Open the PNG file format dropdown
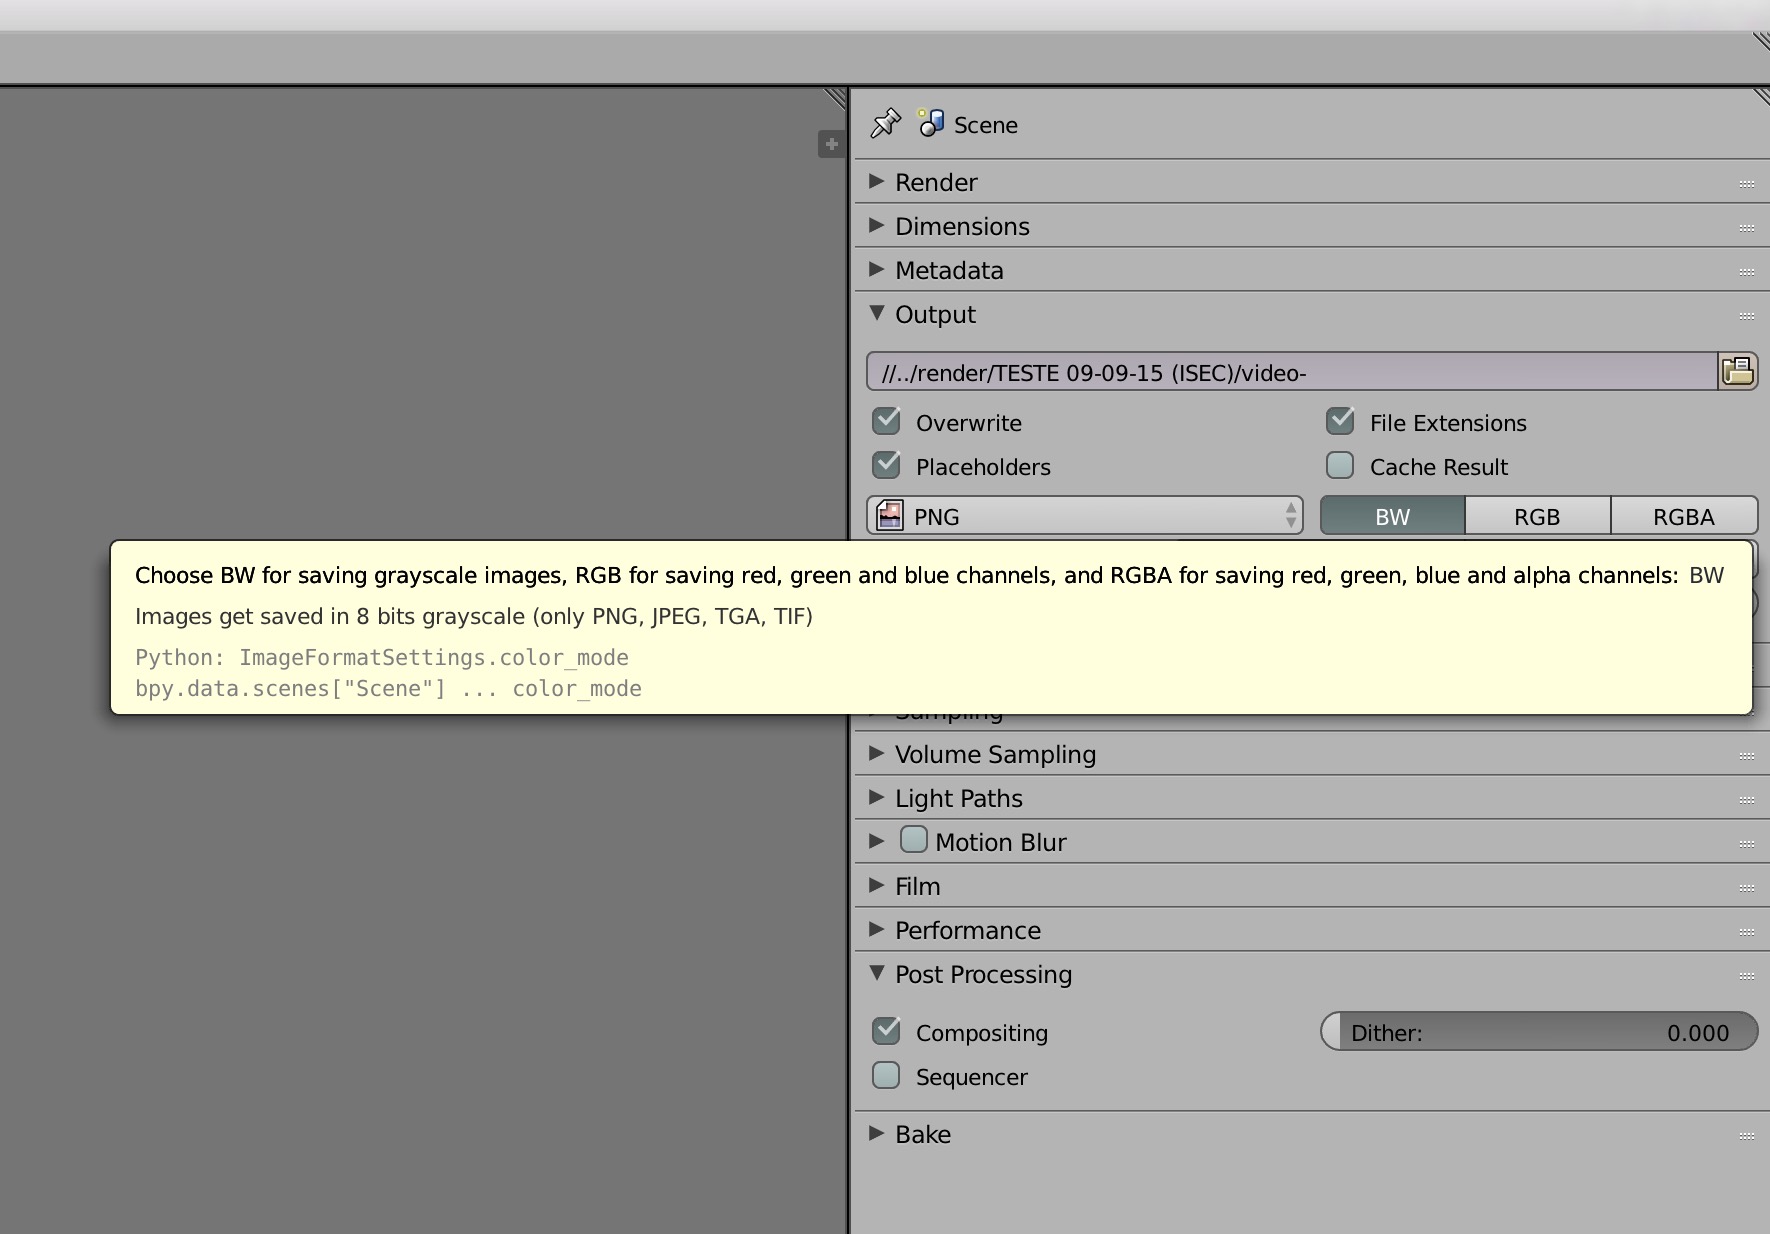Viewport: 1770px width, 1234px height. 1085,516
